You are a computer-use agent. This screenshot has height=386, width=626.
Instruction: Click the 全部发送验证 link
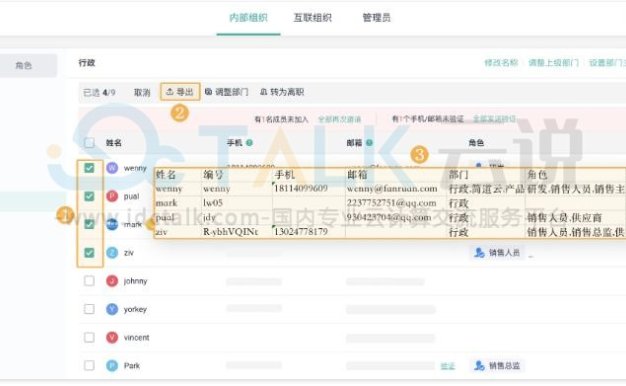pos(494,119)
